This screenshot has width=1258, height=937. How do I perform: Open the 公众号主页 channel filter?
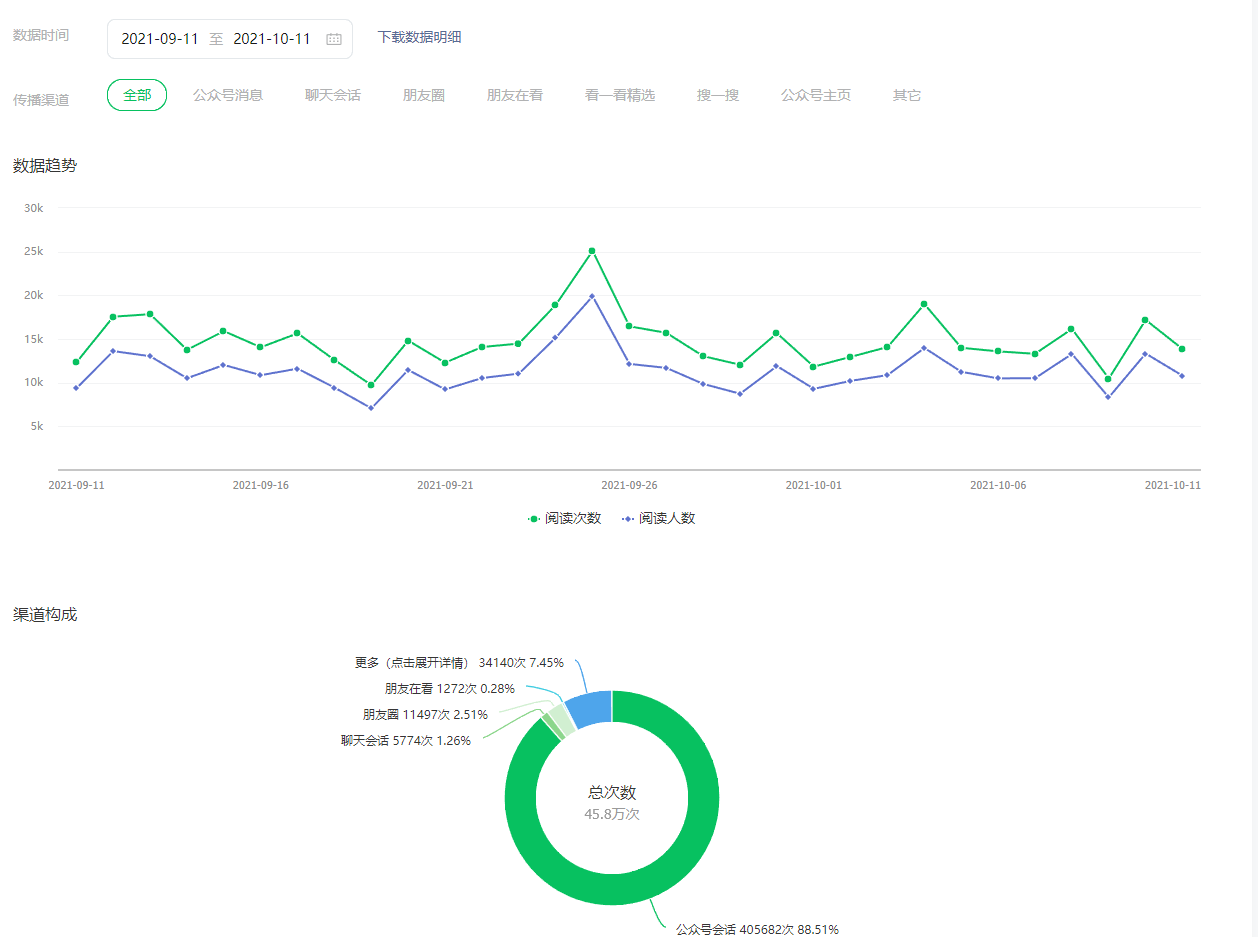(816, 95)
